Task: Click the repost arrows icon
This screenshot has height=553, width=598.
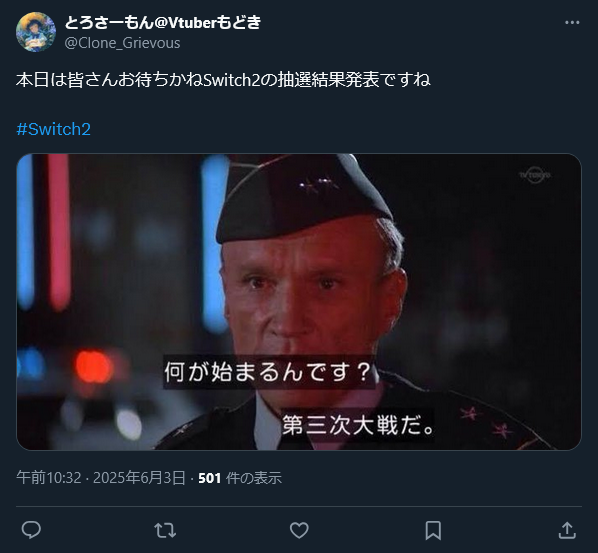Action: pos(165,530)
